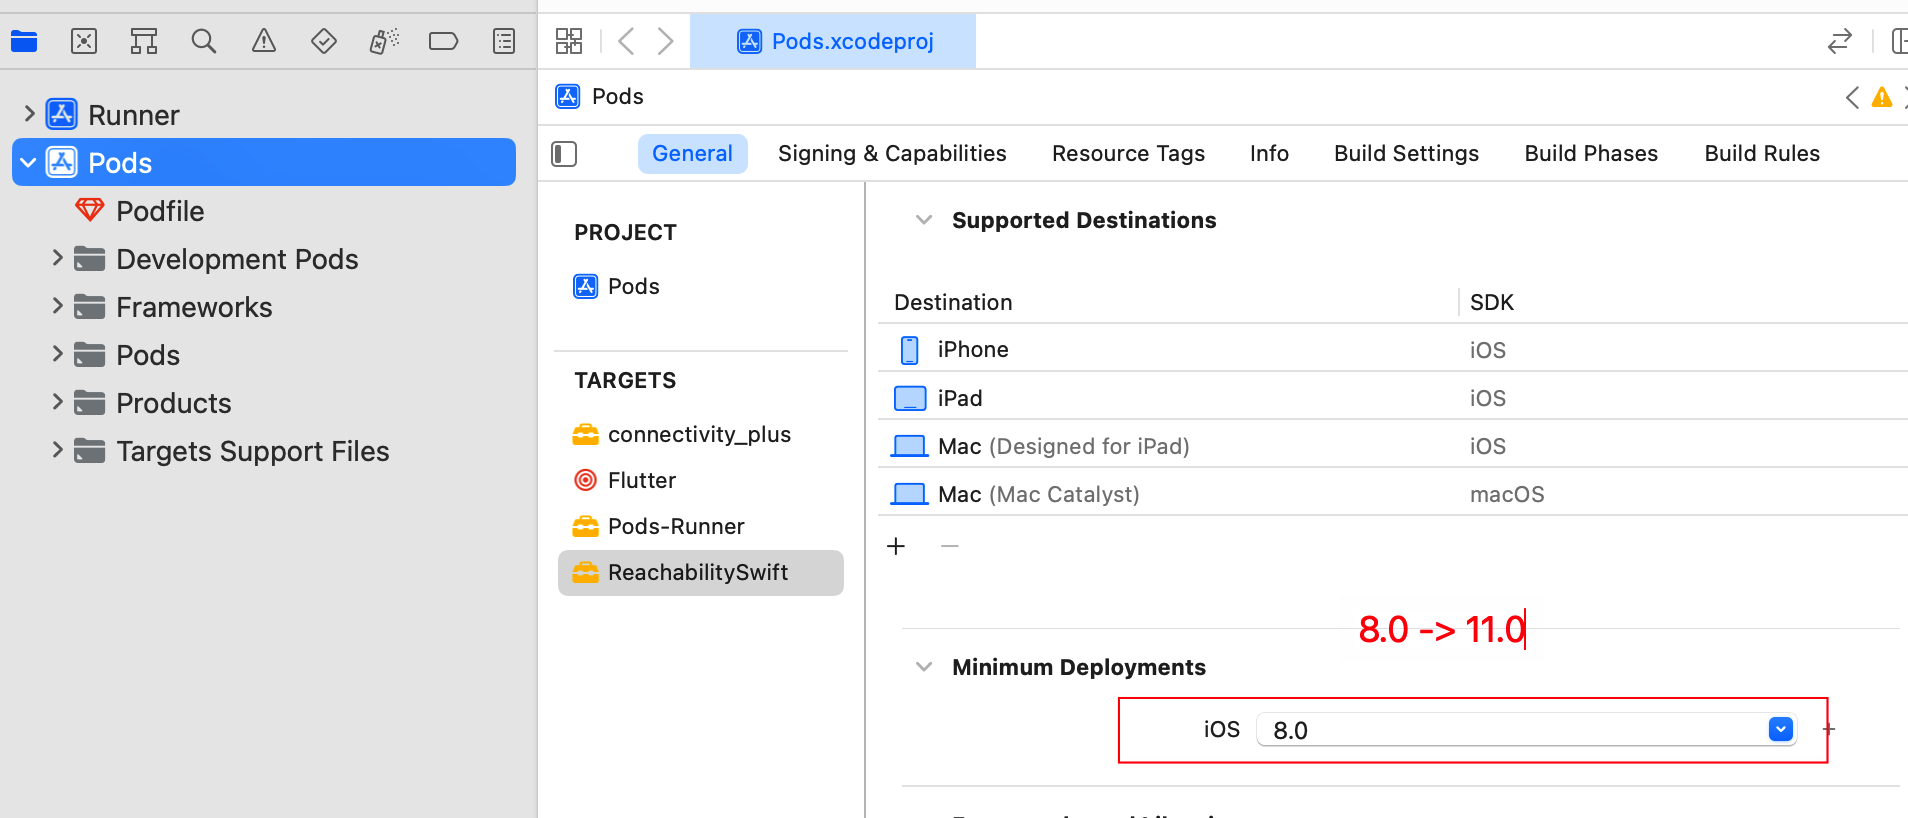Jump to previous issue chevron
Viewport: 1908px width, 818px height.
pos(1852,97)
